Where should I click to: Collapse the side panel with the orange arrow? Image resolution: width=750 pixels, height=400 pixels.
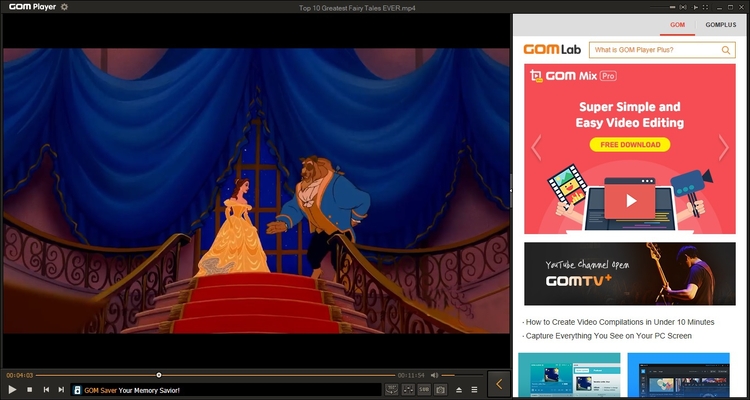[499, 384]
